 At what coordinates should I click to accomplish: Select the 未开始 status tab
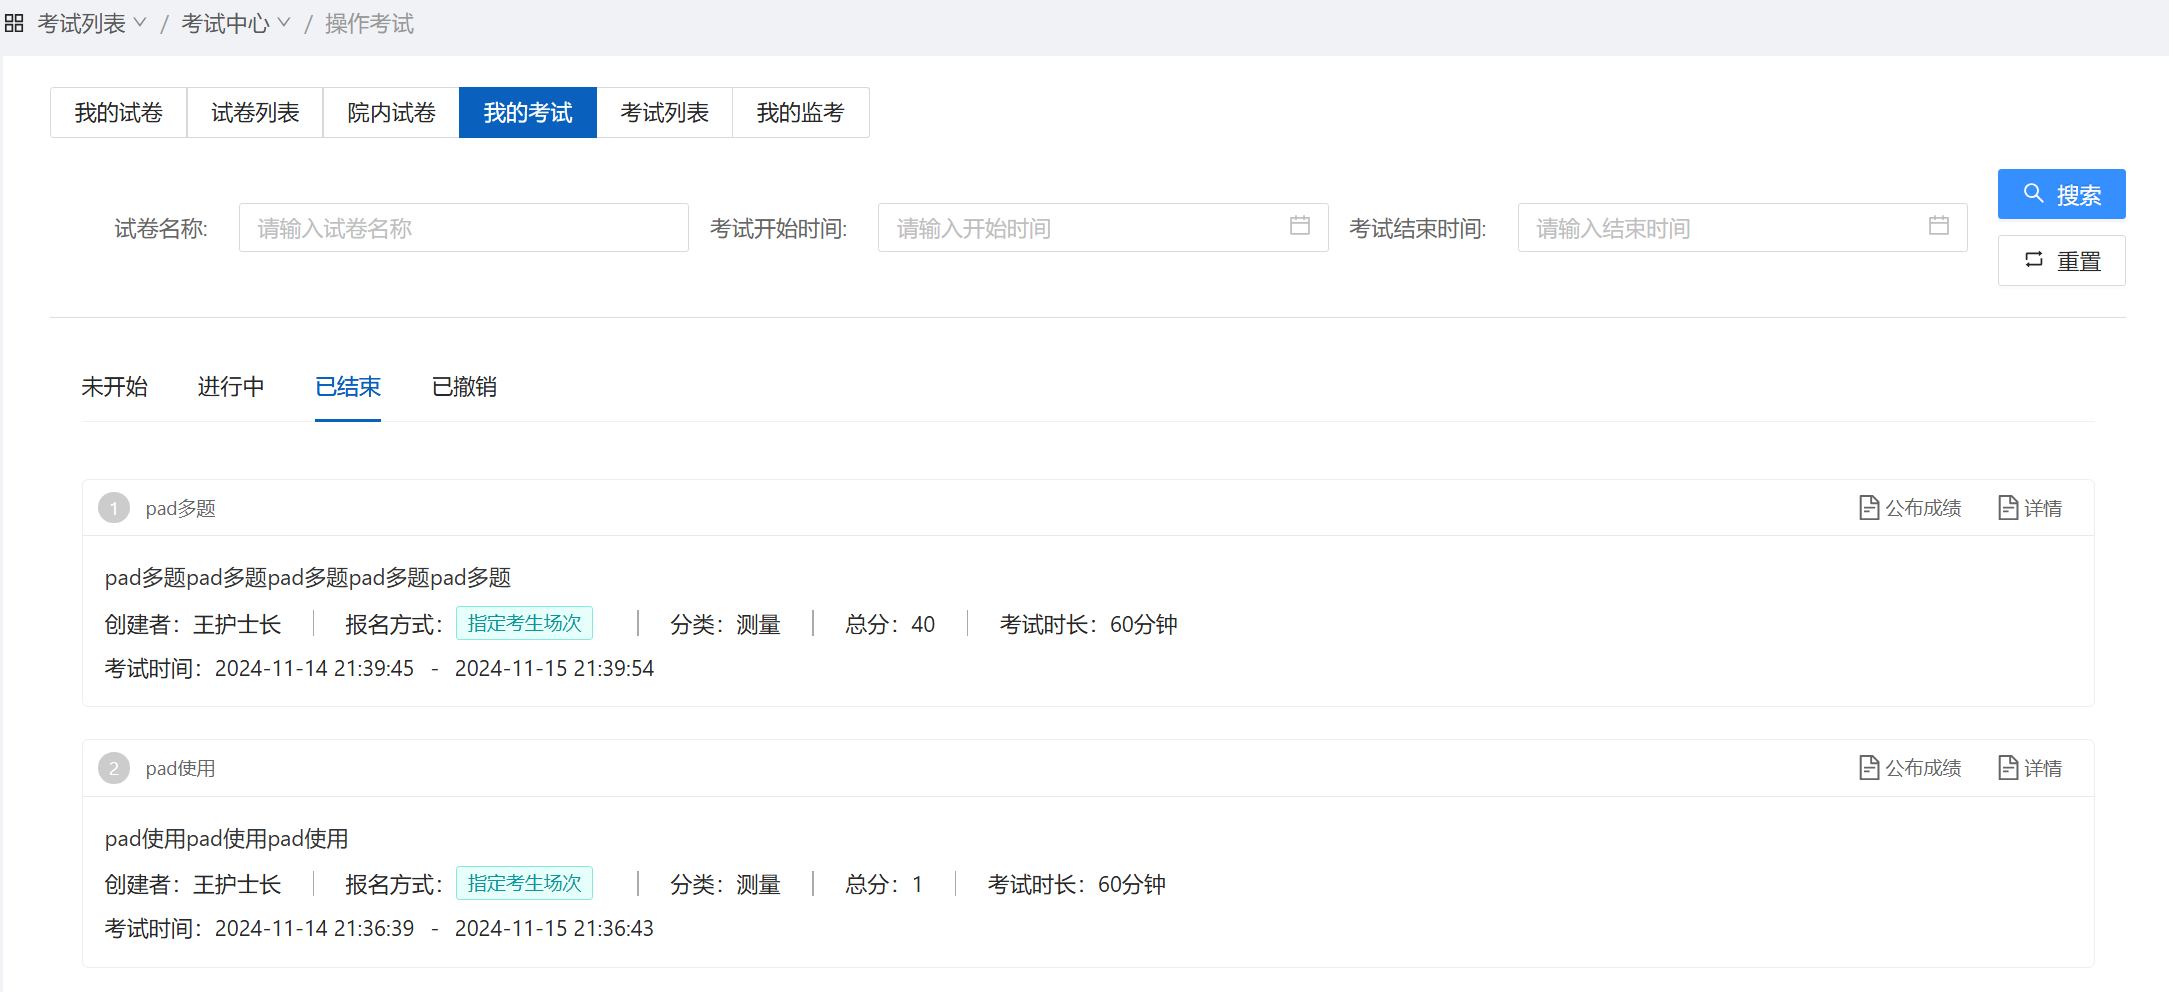click(x=114, y=387)
